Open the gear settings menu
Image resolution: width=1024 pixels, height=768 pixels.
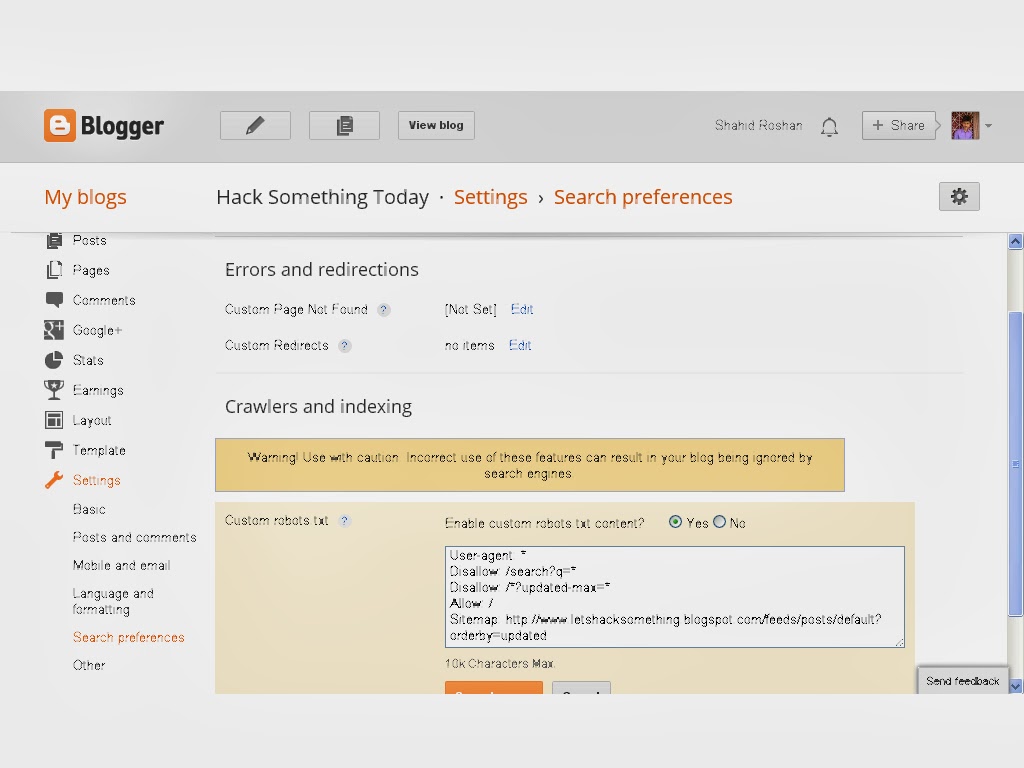tap(959, 197)
